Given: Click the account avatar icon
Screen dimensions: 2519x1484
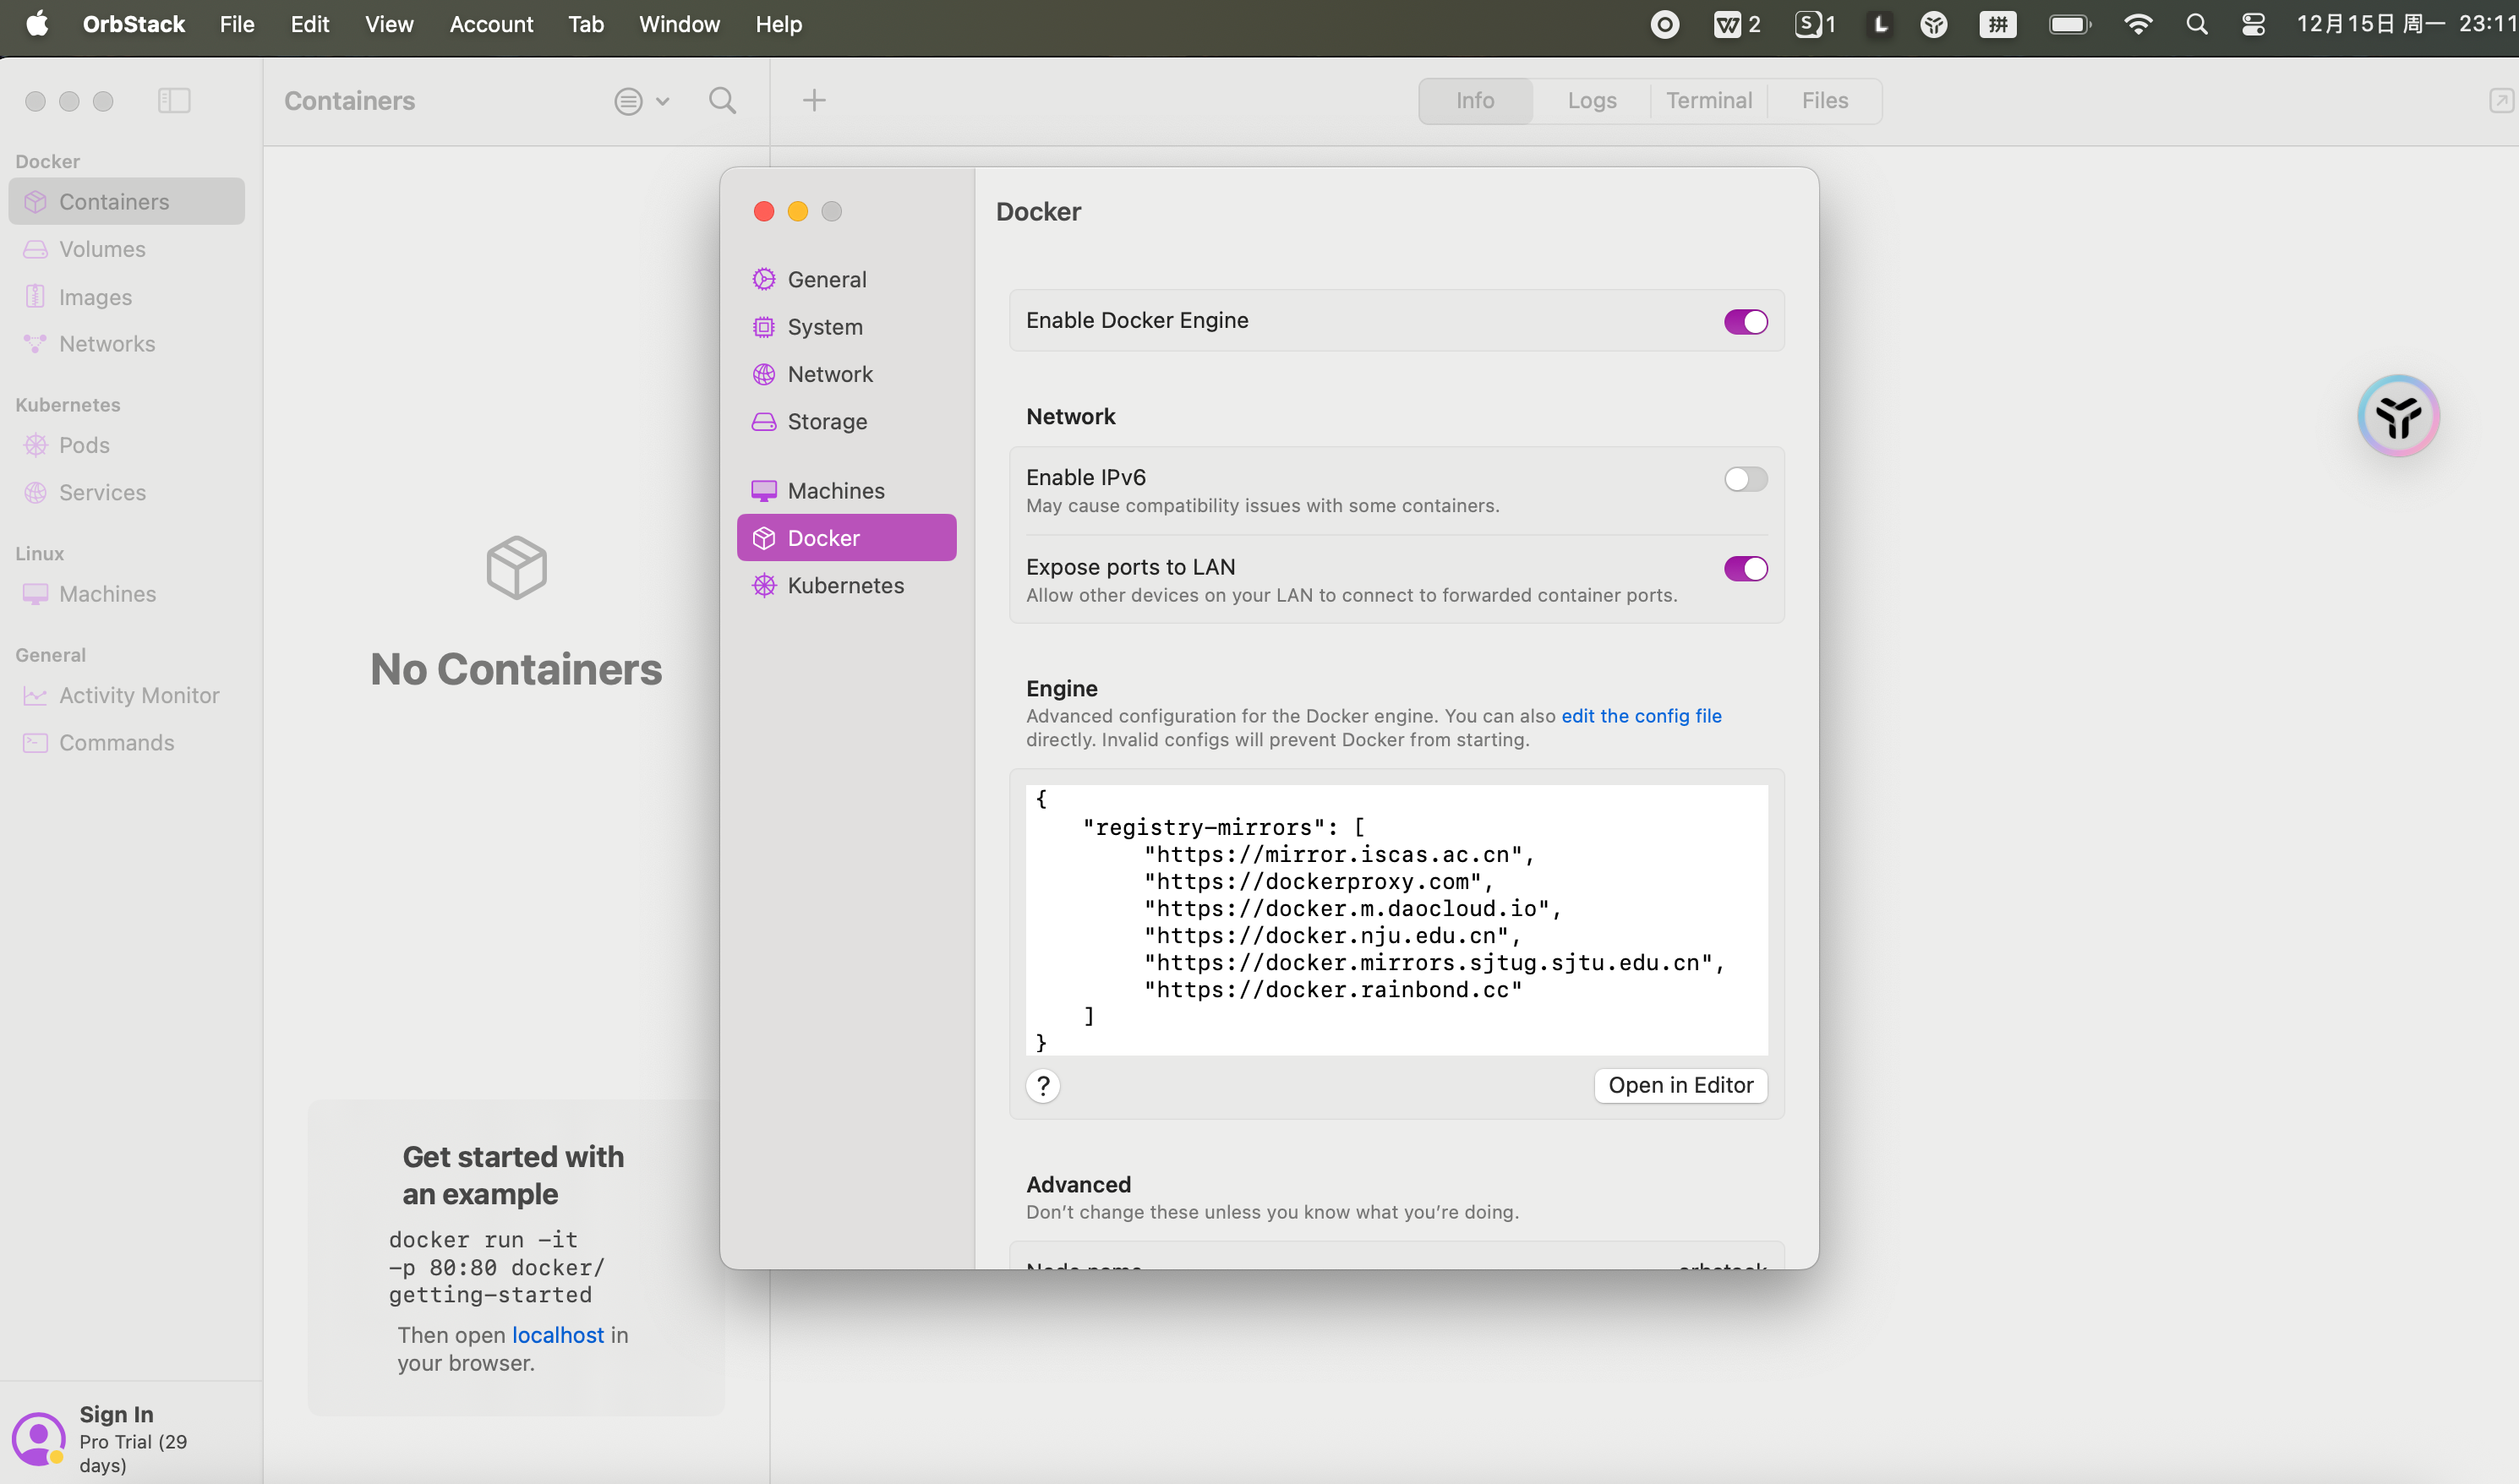Looking at the screenshot, I should pyautogui.click(x=38, y=1439).
